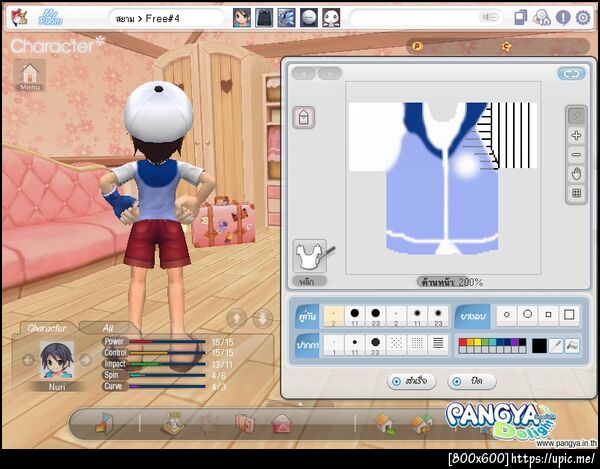Select the soft brush size 11
The height and width of the screenshot is (469, 600).
(x=417, y=316)
